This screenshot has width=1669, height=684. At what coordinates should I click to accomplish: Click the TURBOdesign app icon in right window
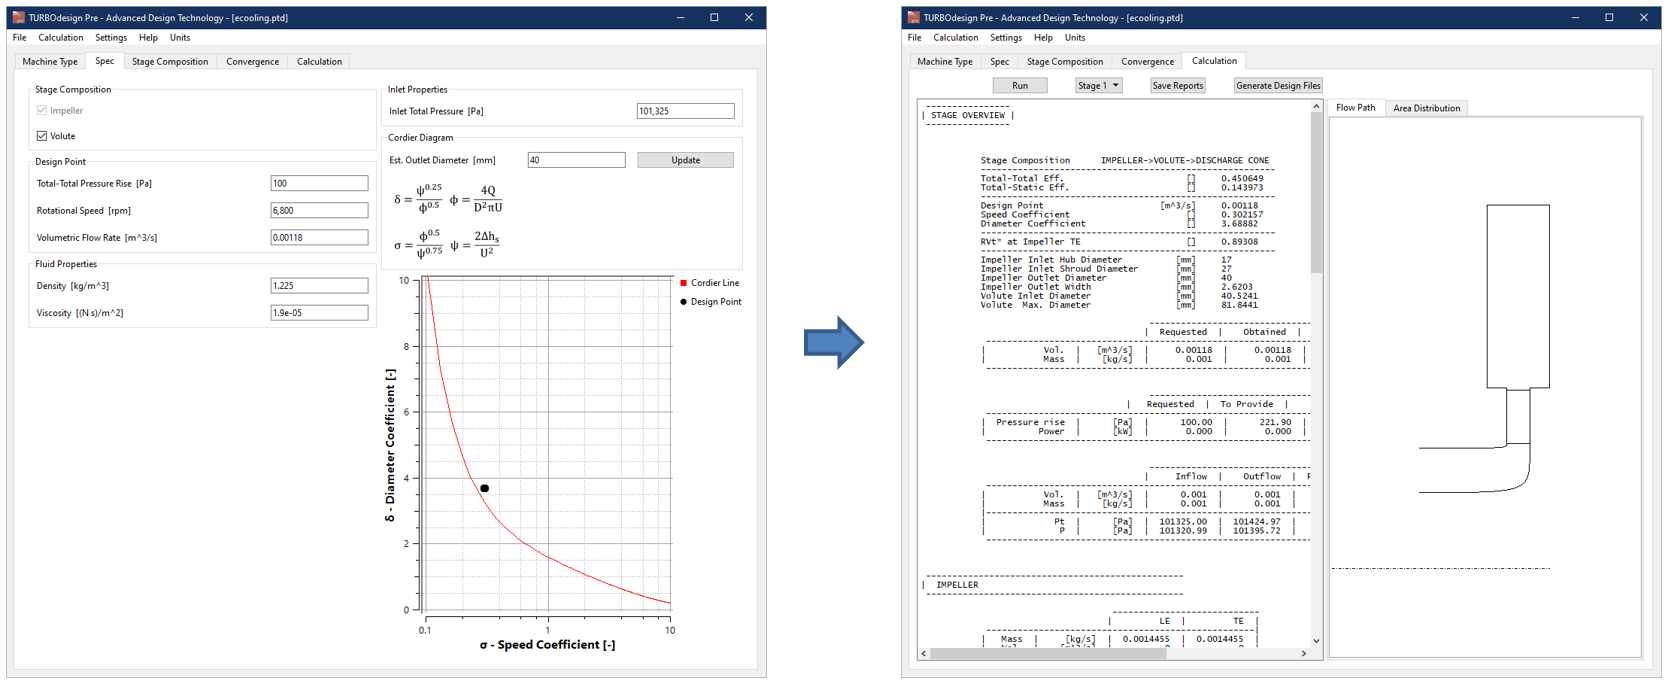click(913, 17)
